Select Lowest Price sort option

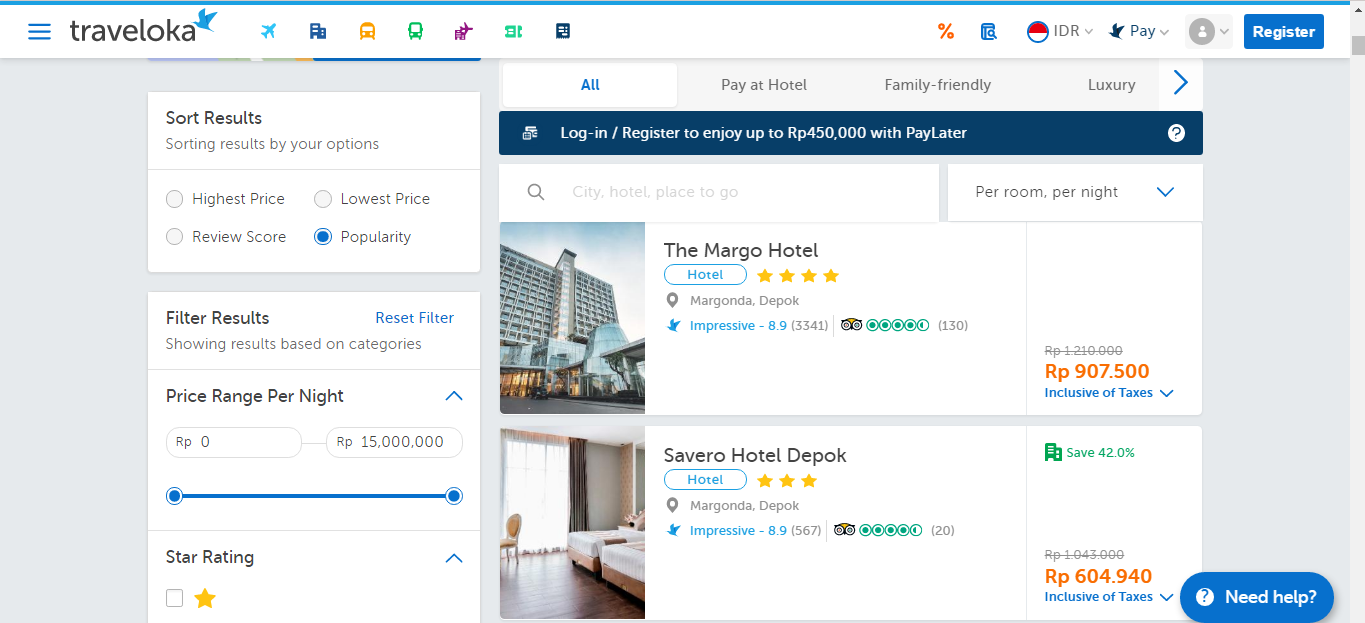322,199
